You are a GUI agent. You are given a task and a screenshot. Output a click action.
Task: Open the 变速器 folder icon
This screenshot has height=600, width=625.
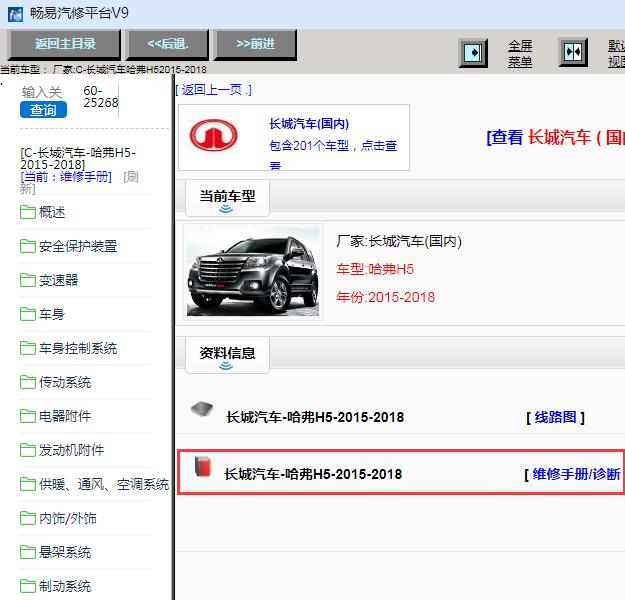28,280
